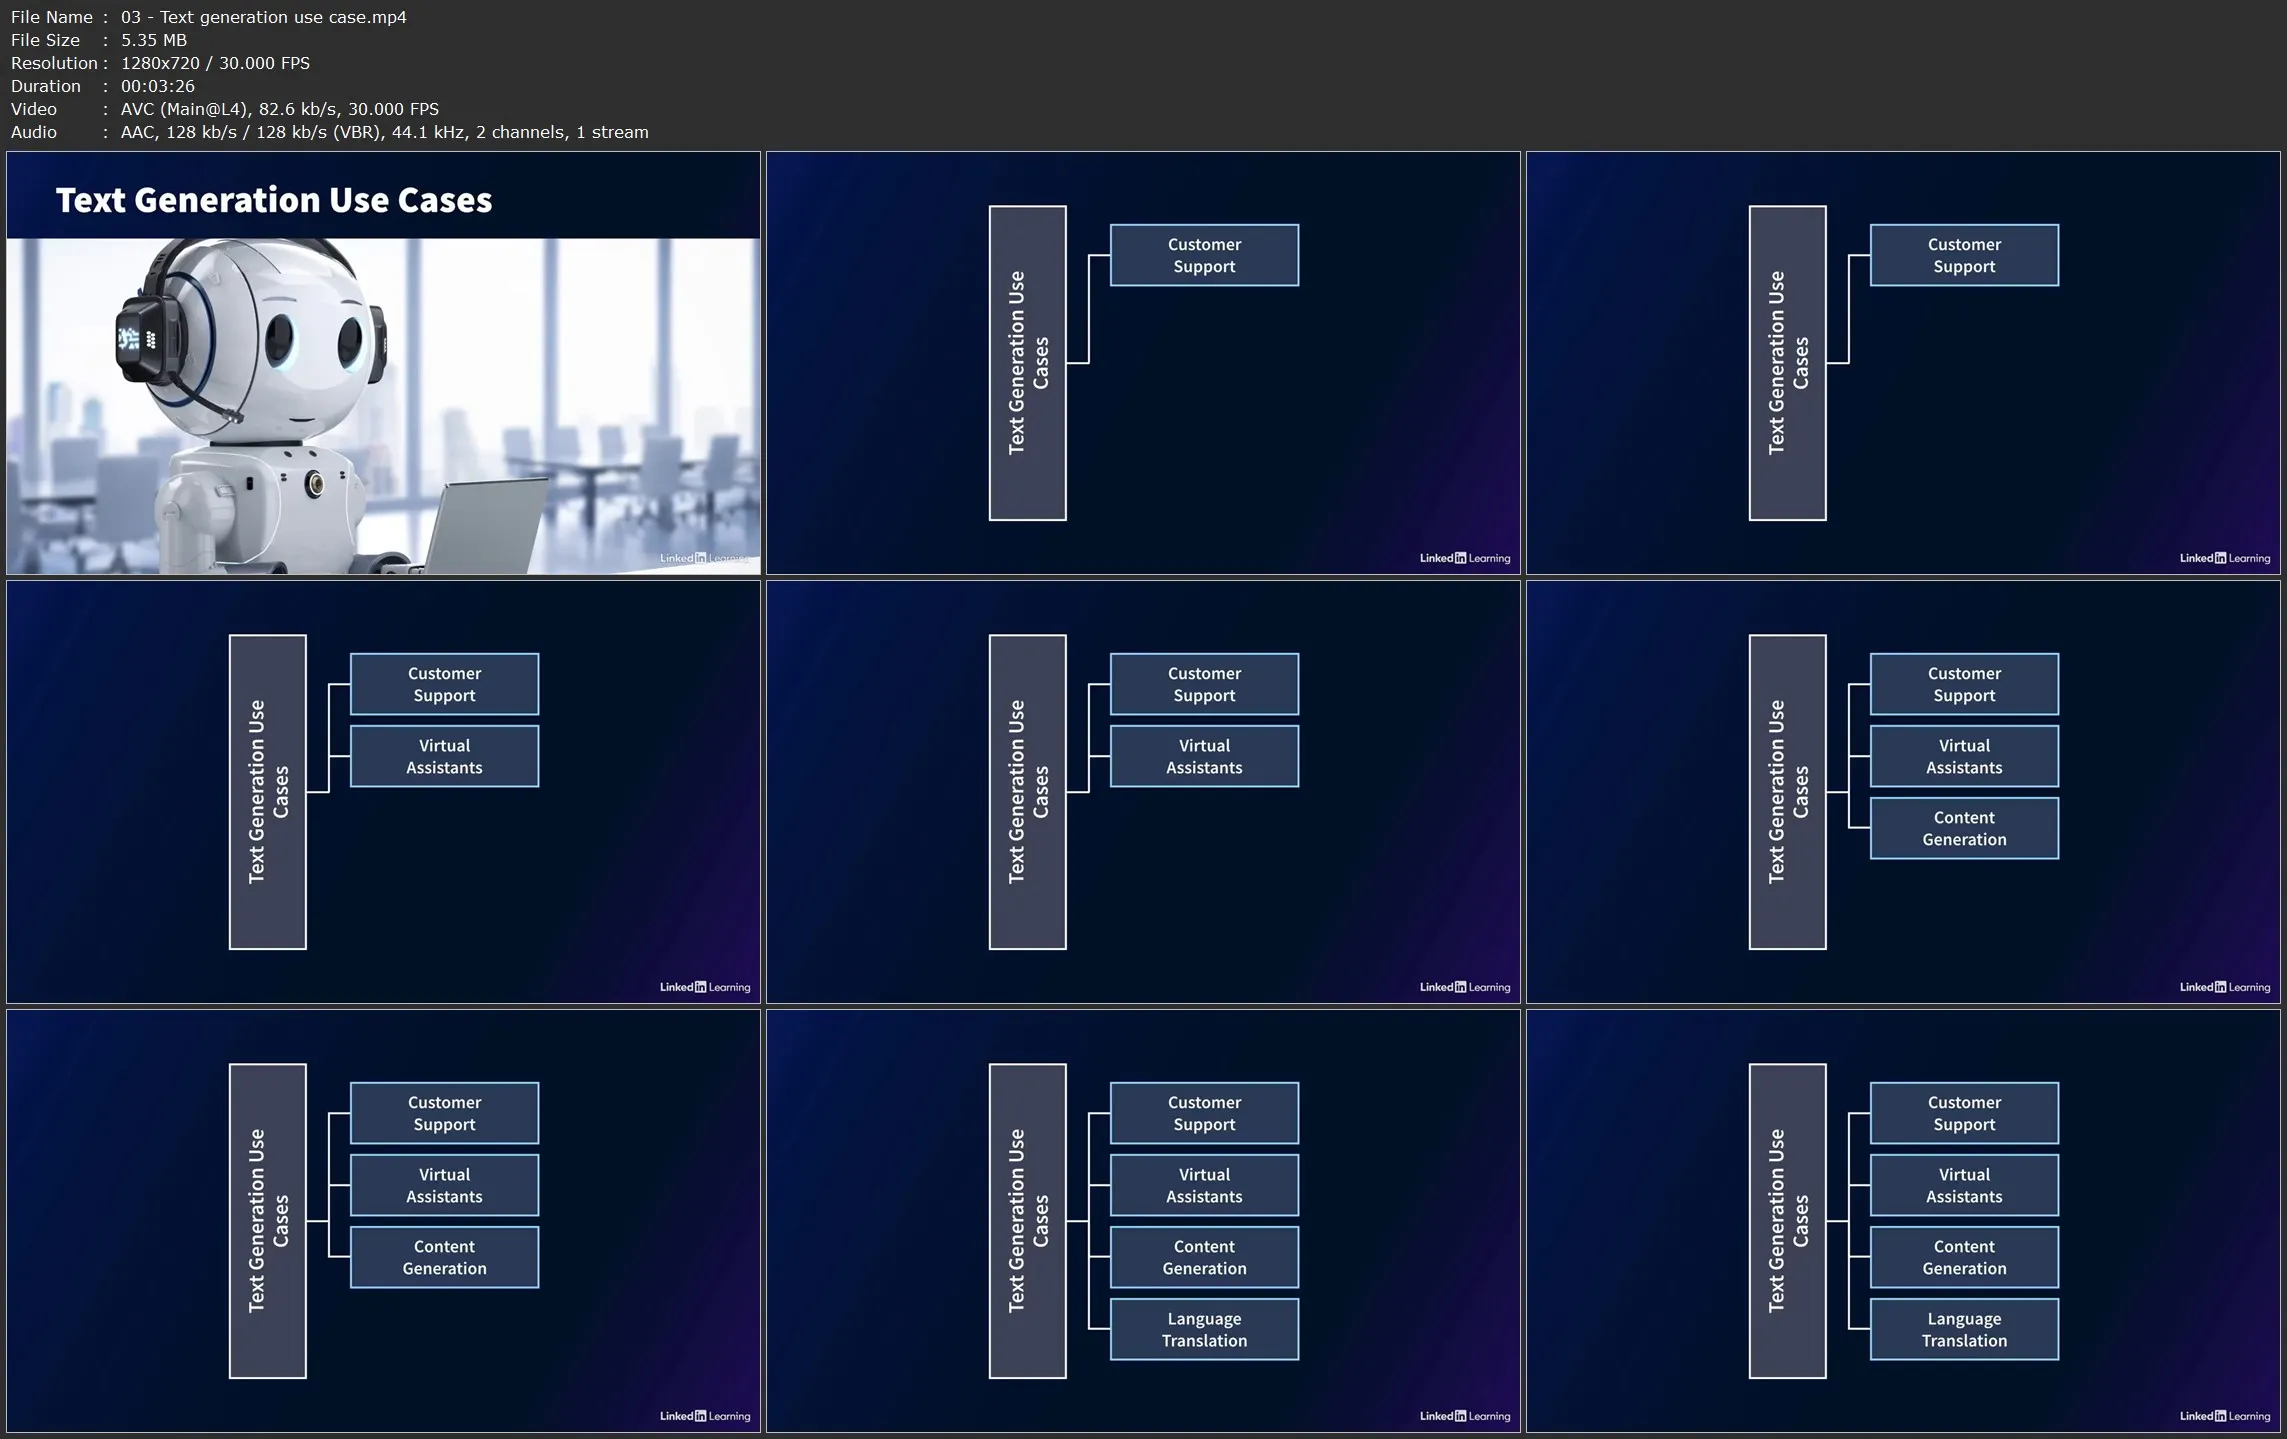The height and width of the screenshot is (1439, 2287).
Task: Click the laptop beside the robot
Action: tap(487, 527)
